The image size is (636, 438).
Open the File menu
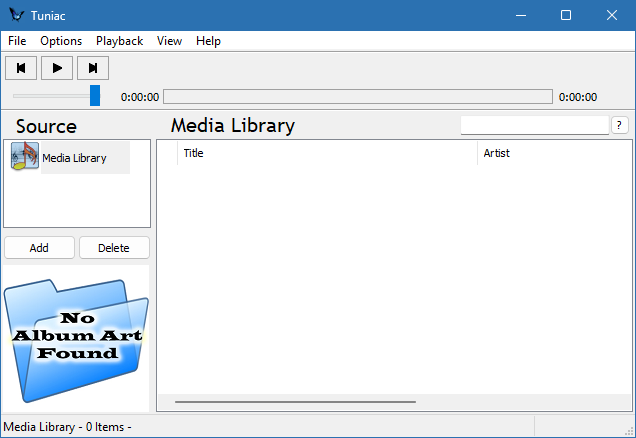pyautogui.click(x=17, y=41)
